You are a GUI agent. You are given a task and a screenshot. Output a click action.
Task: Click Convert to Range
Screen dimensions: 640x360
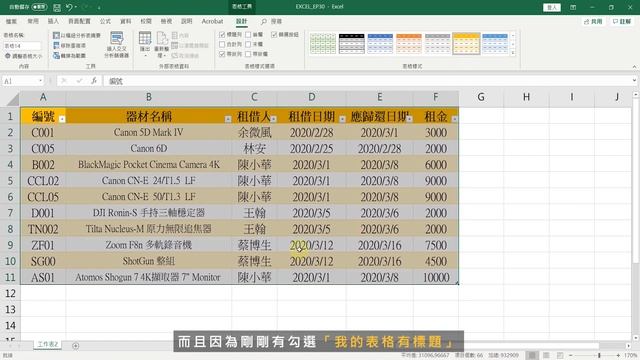point(69,55)
